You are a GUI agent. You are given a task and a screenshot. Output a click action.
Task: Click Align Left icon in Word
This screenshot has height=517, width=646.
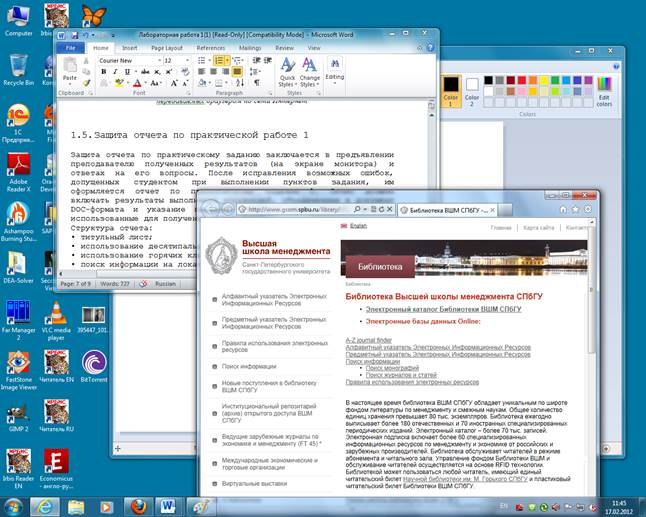tap(201, 72)
